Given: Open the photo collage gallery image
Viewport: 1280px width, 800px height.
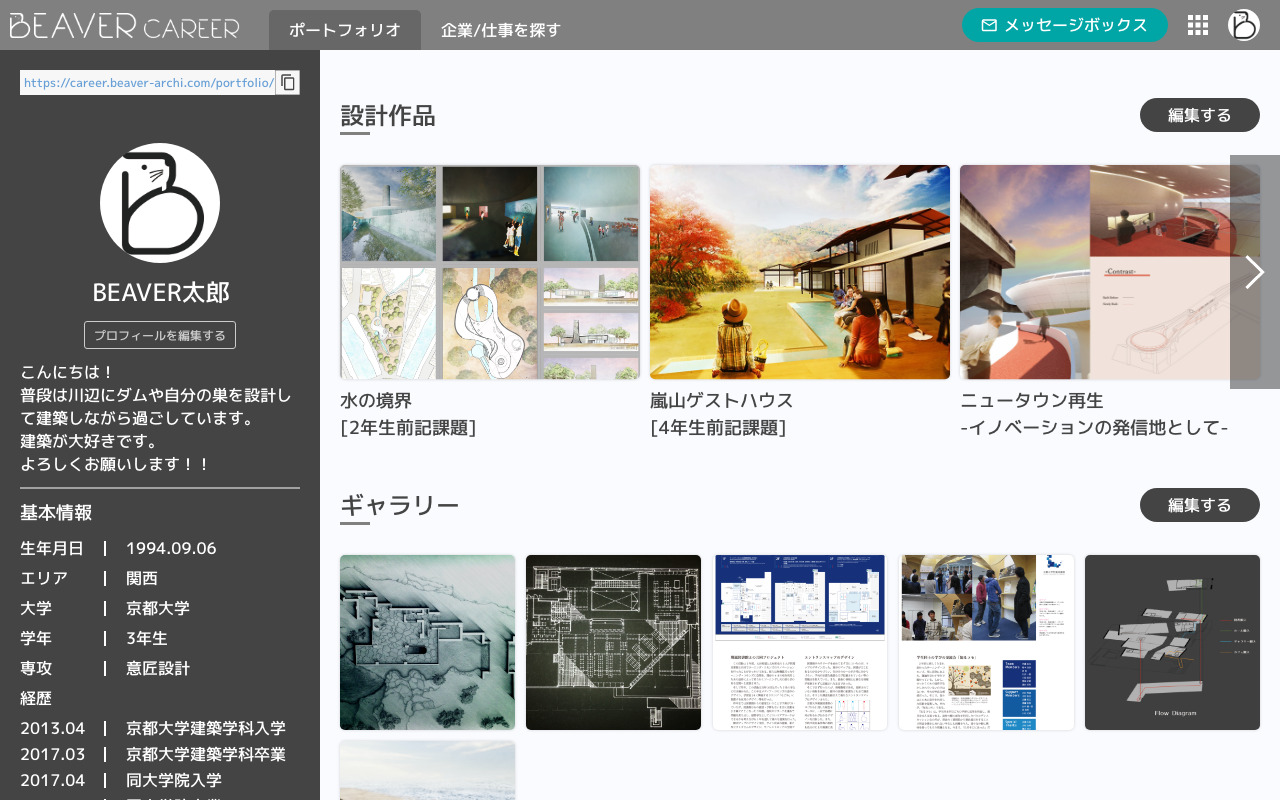Looking at the screenshot, I should tap(986, 642).
